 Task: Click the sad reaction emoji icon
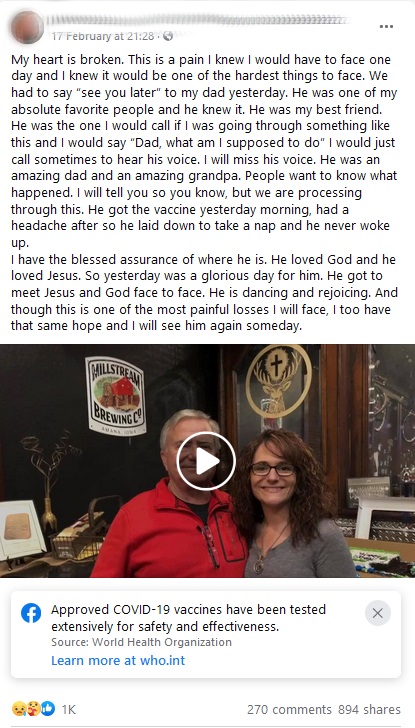(x=19, y=708)
